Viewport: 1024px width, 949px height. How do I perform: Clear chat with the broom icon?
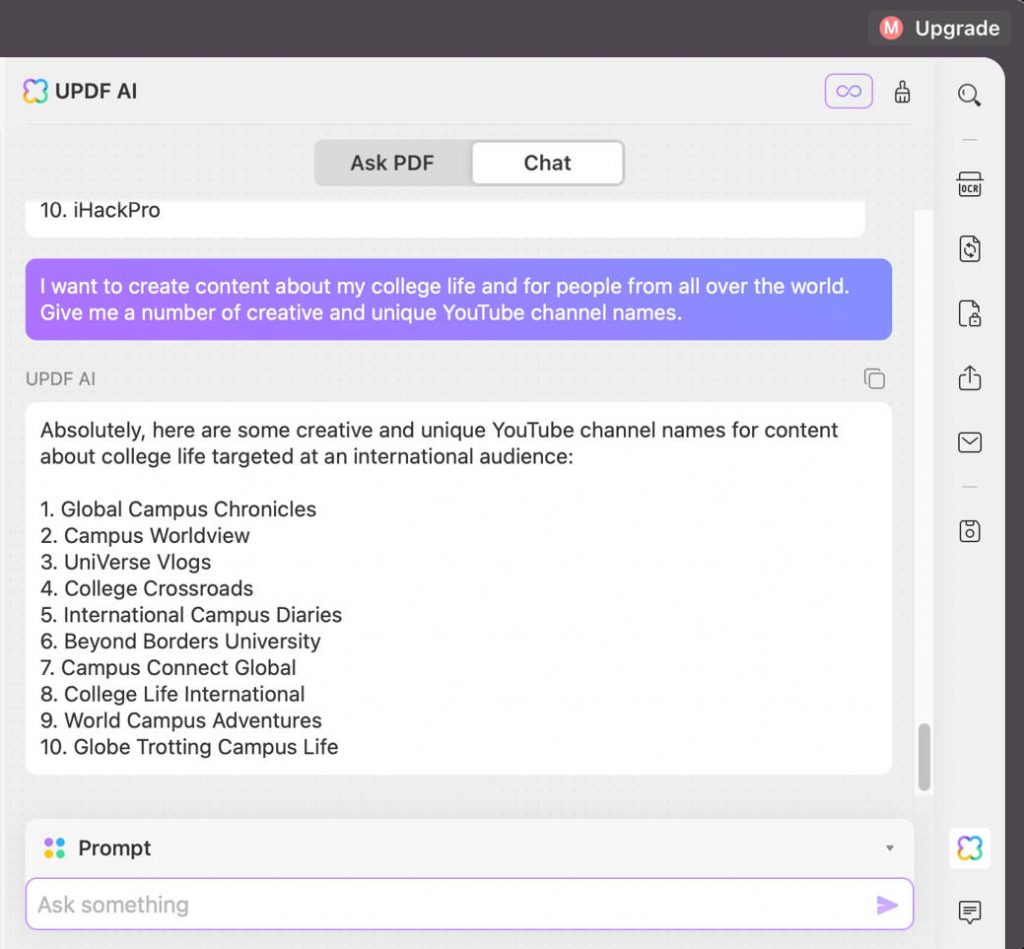902,92
